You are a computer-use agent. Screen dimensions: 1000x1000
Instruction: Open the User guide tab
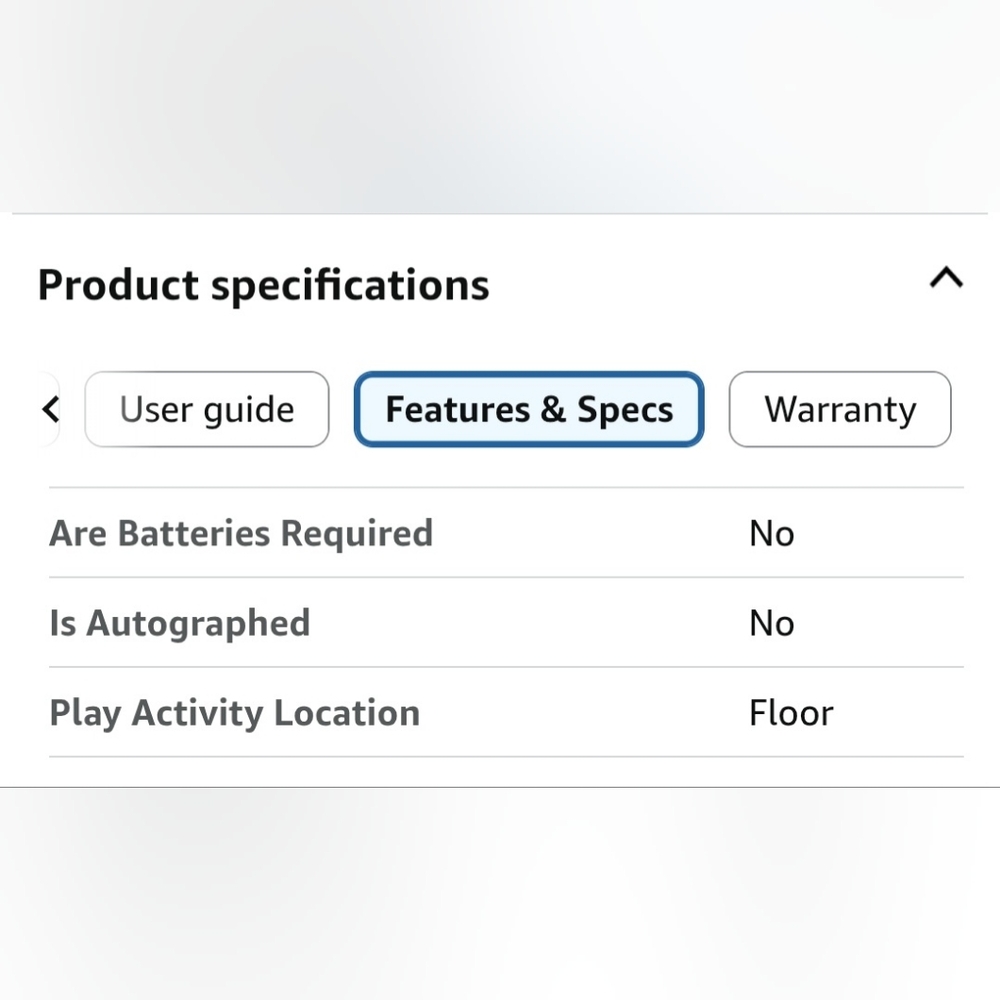(207, 409)
